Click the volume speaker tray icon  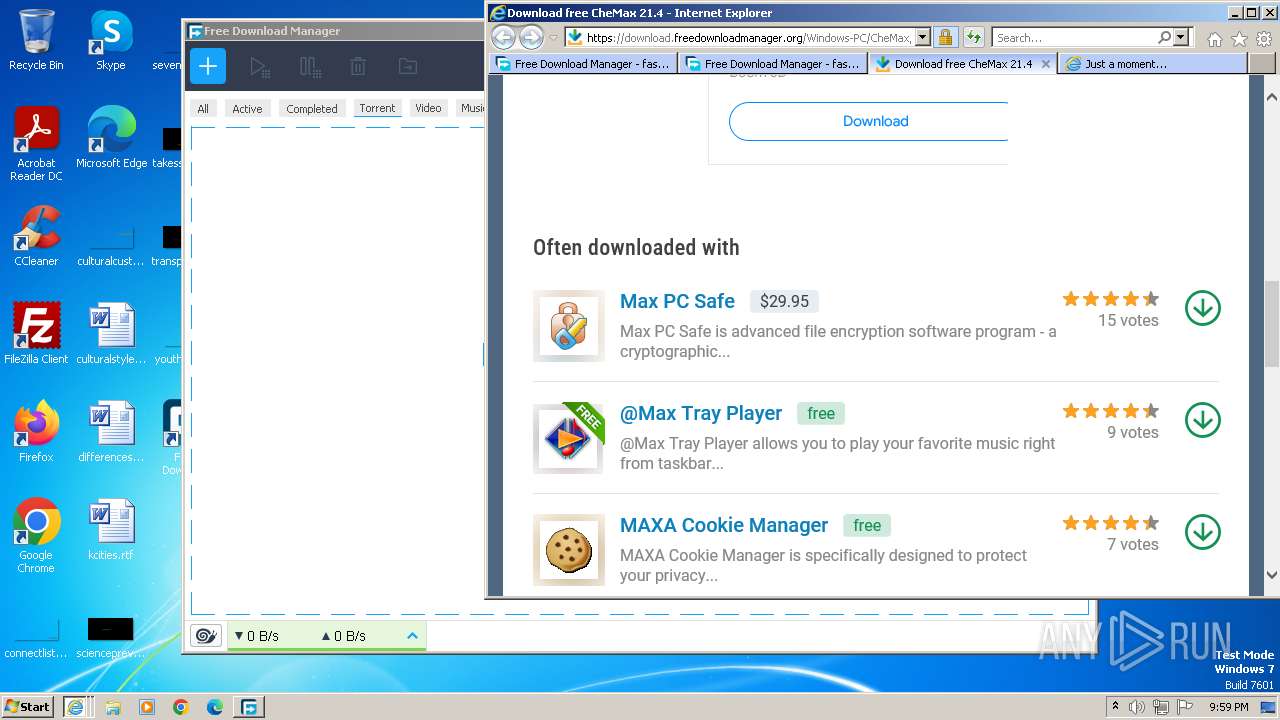1137,707
